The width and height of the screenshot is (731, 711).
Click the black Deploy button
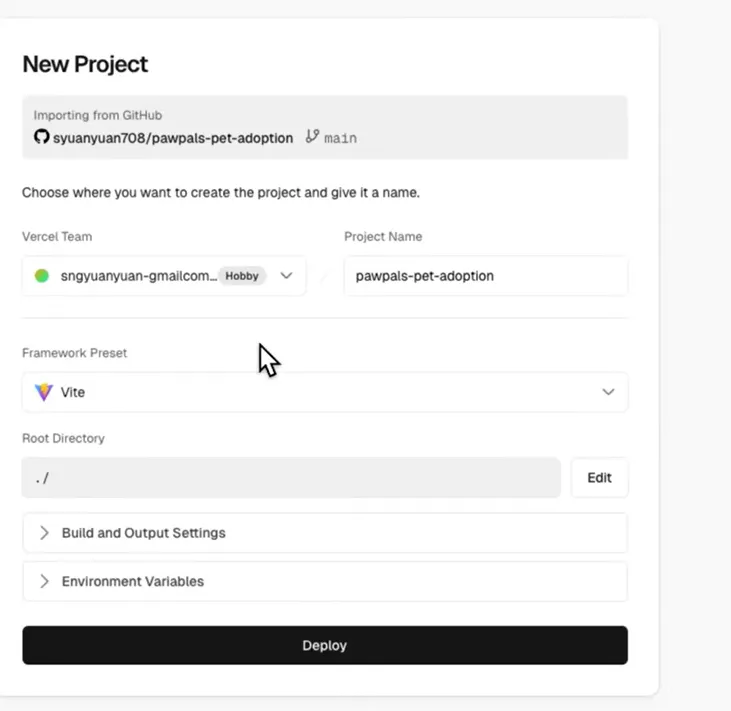coord(325,645)
